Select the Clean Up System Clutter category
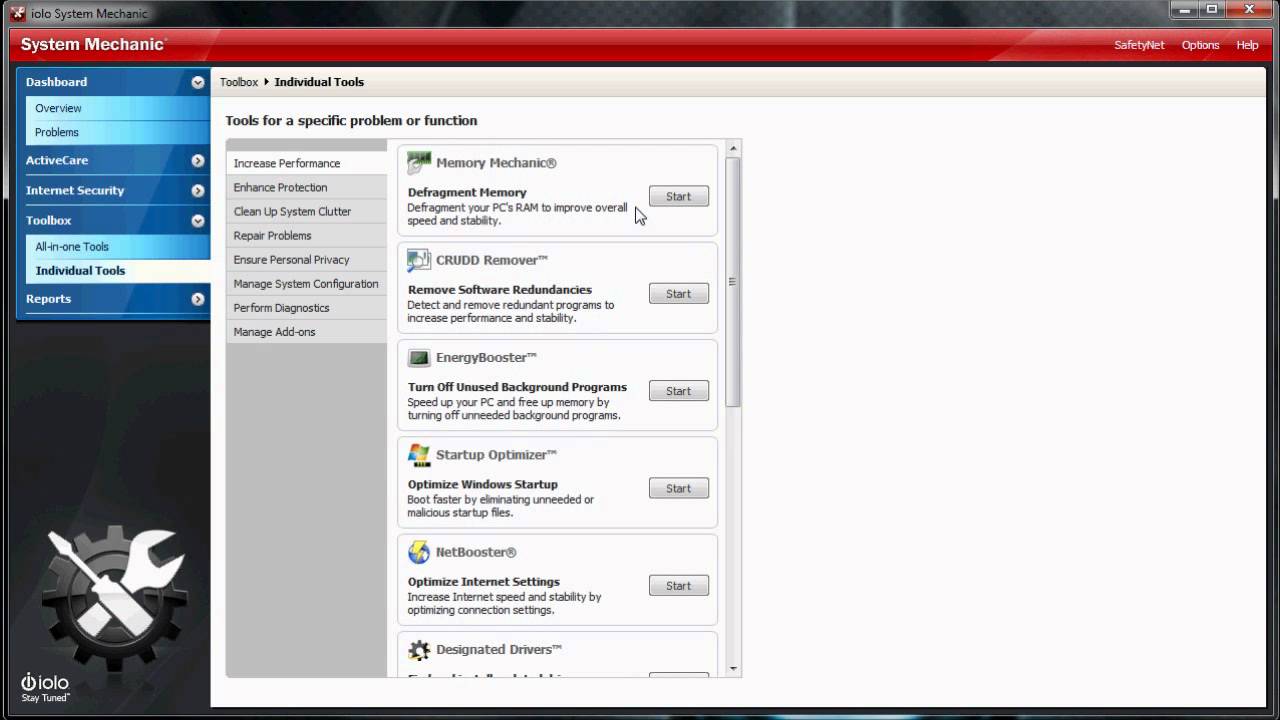 (x=306, y=211)
